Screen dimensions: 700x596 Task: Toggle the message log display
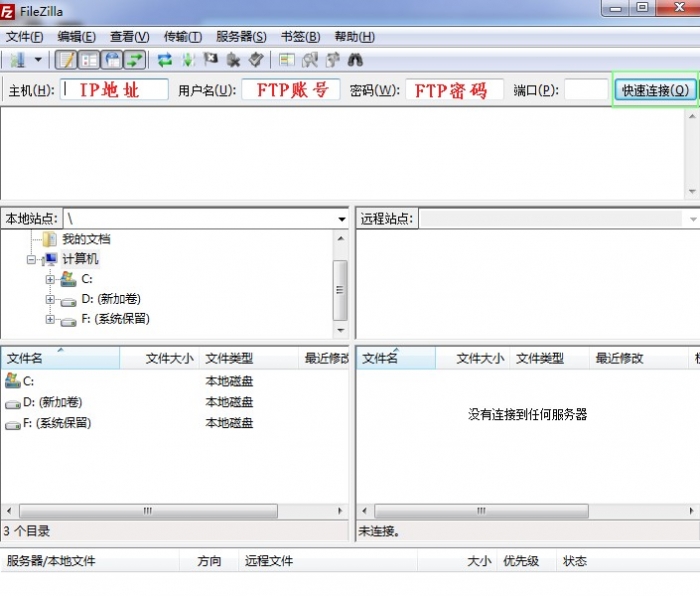coord(66,60)
